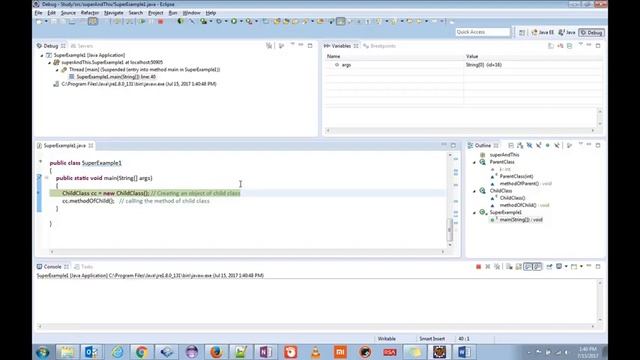The image size is (640, 360).
Task: Switch to Java perspective
Action: click(x=567, y=32)
